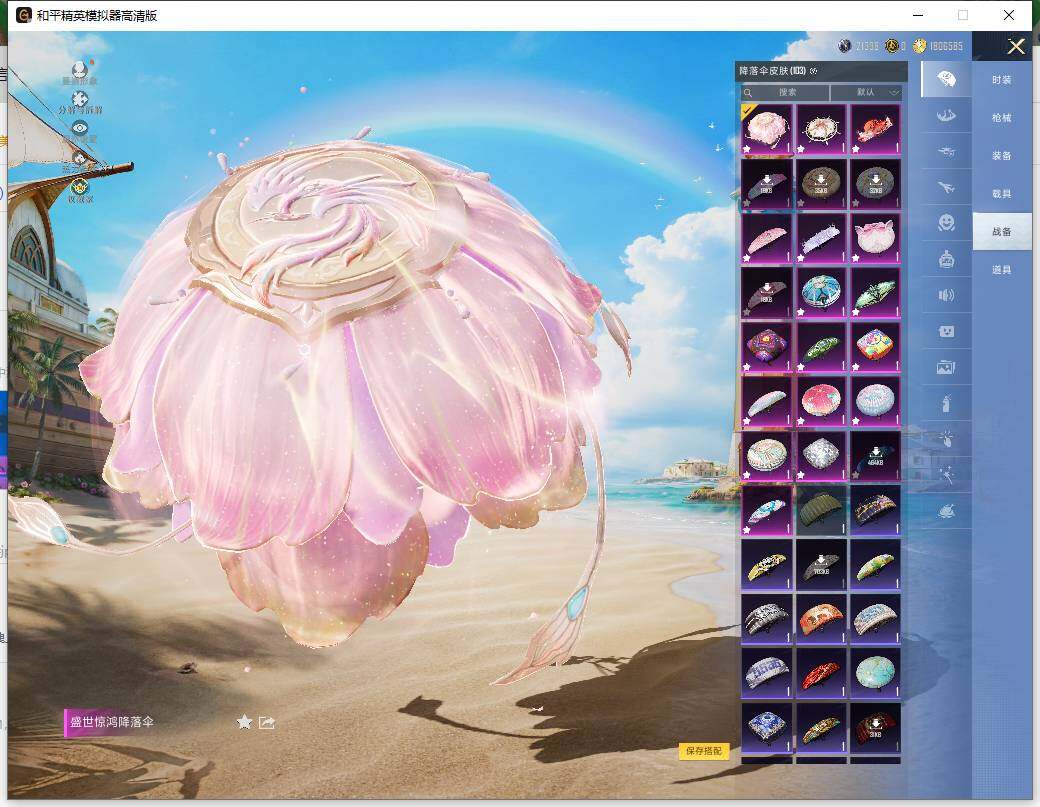Switch to the 装备 tab
Screen dimensions: 1040x807
coord(1002,155)
